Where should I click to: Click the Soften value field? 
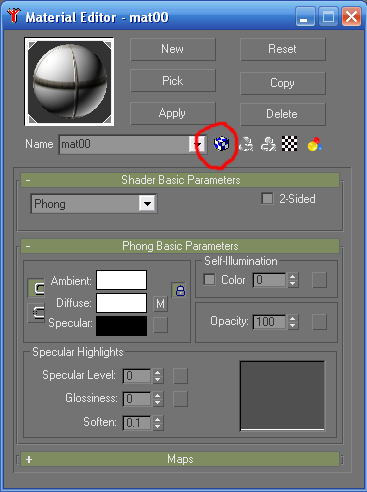click(x=137, y=423)
